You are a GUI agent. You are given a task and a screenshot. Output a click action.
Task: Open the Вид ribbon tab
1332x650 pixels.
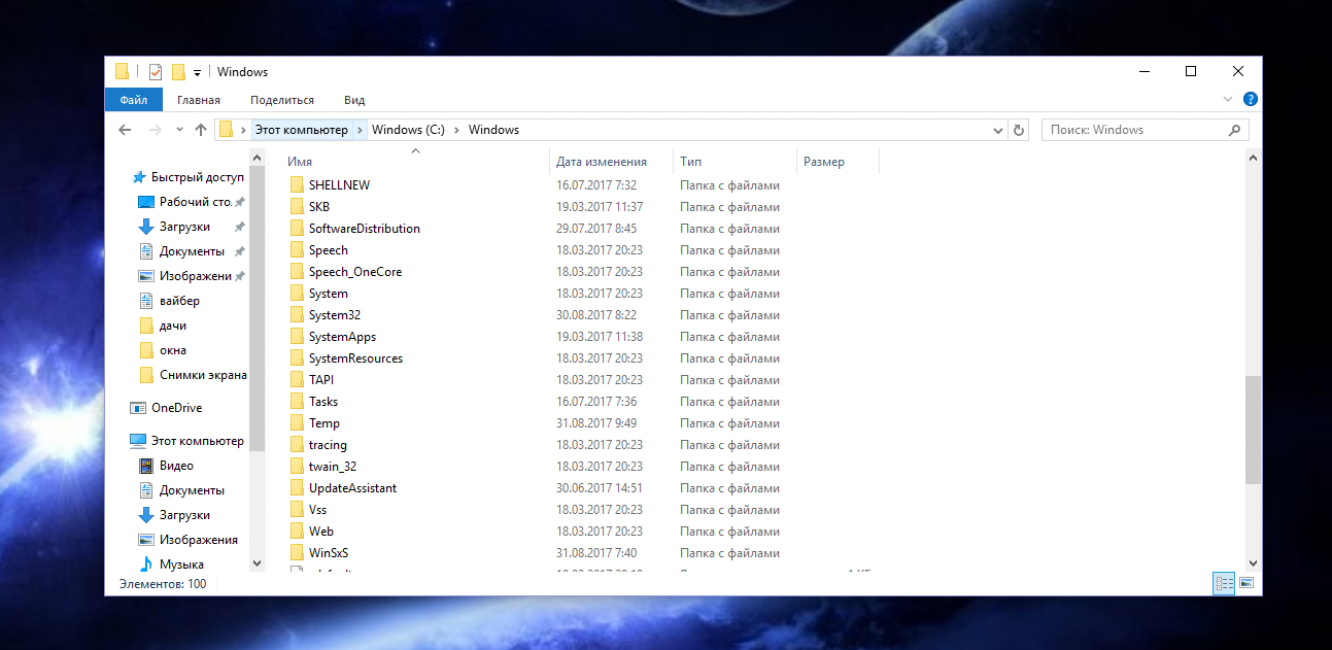click(354, 100)
